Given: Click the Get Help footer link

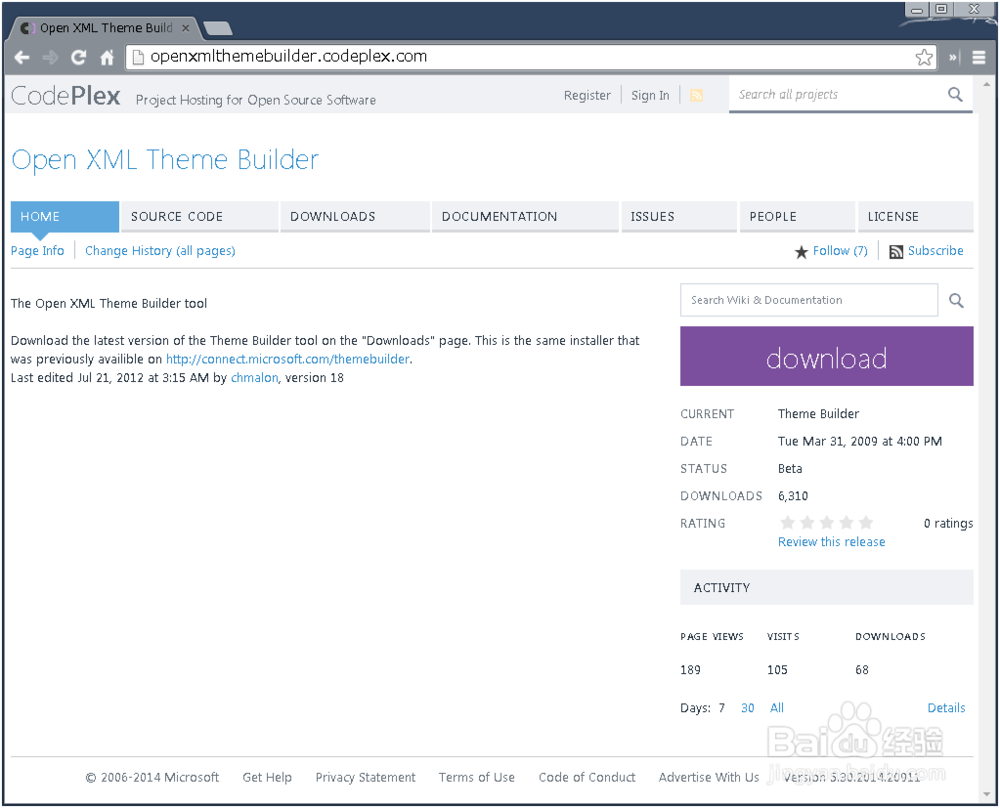Looking at the screenshot, I should 267,777.
